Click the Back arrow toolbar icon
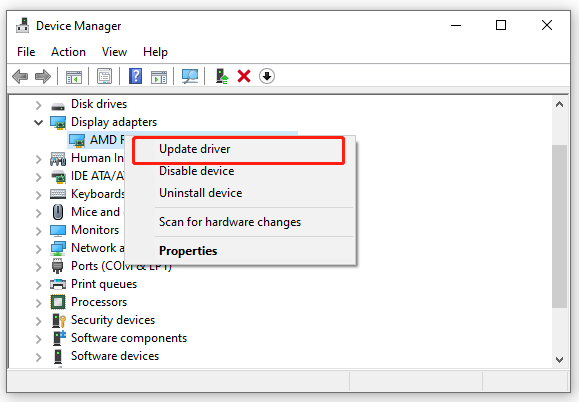 tap(20, 76)
